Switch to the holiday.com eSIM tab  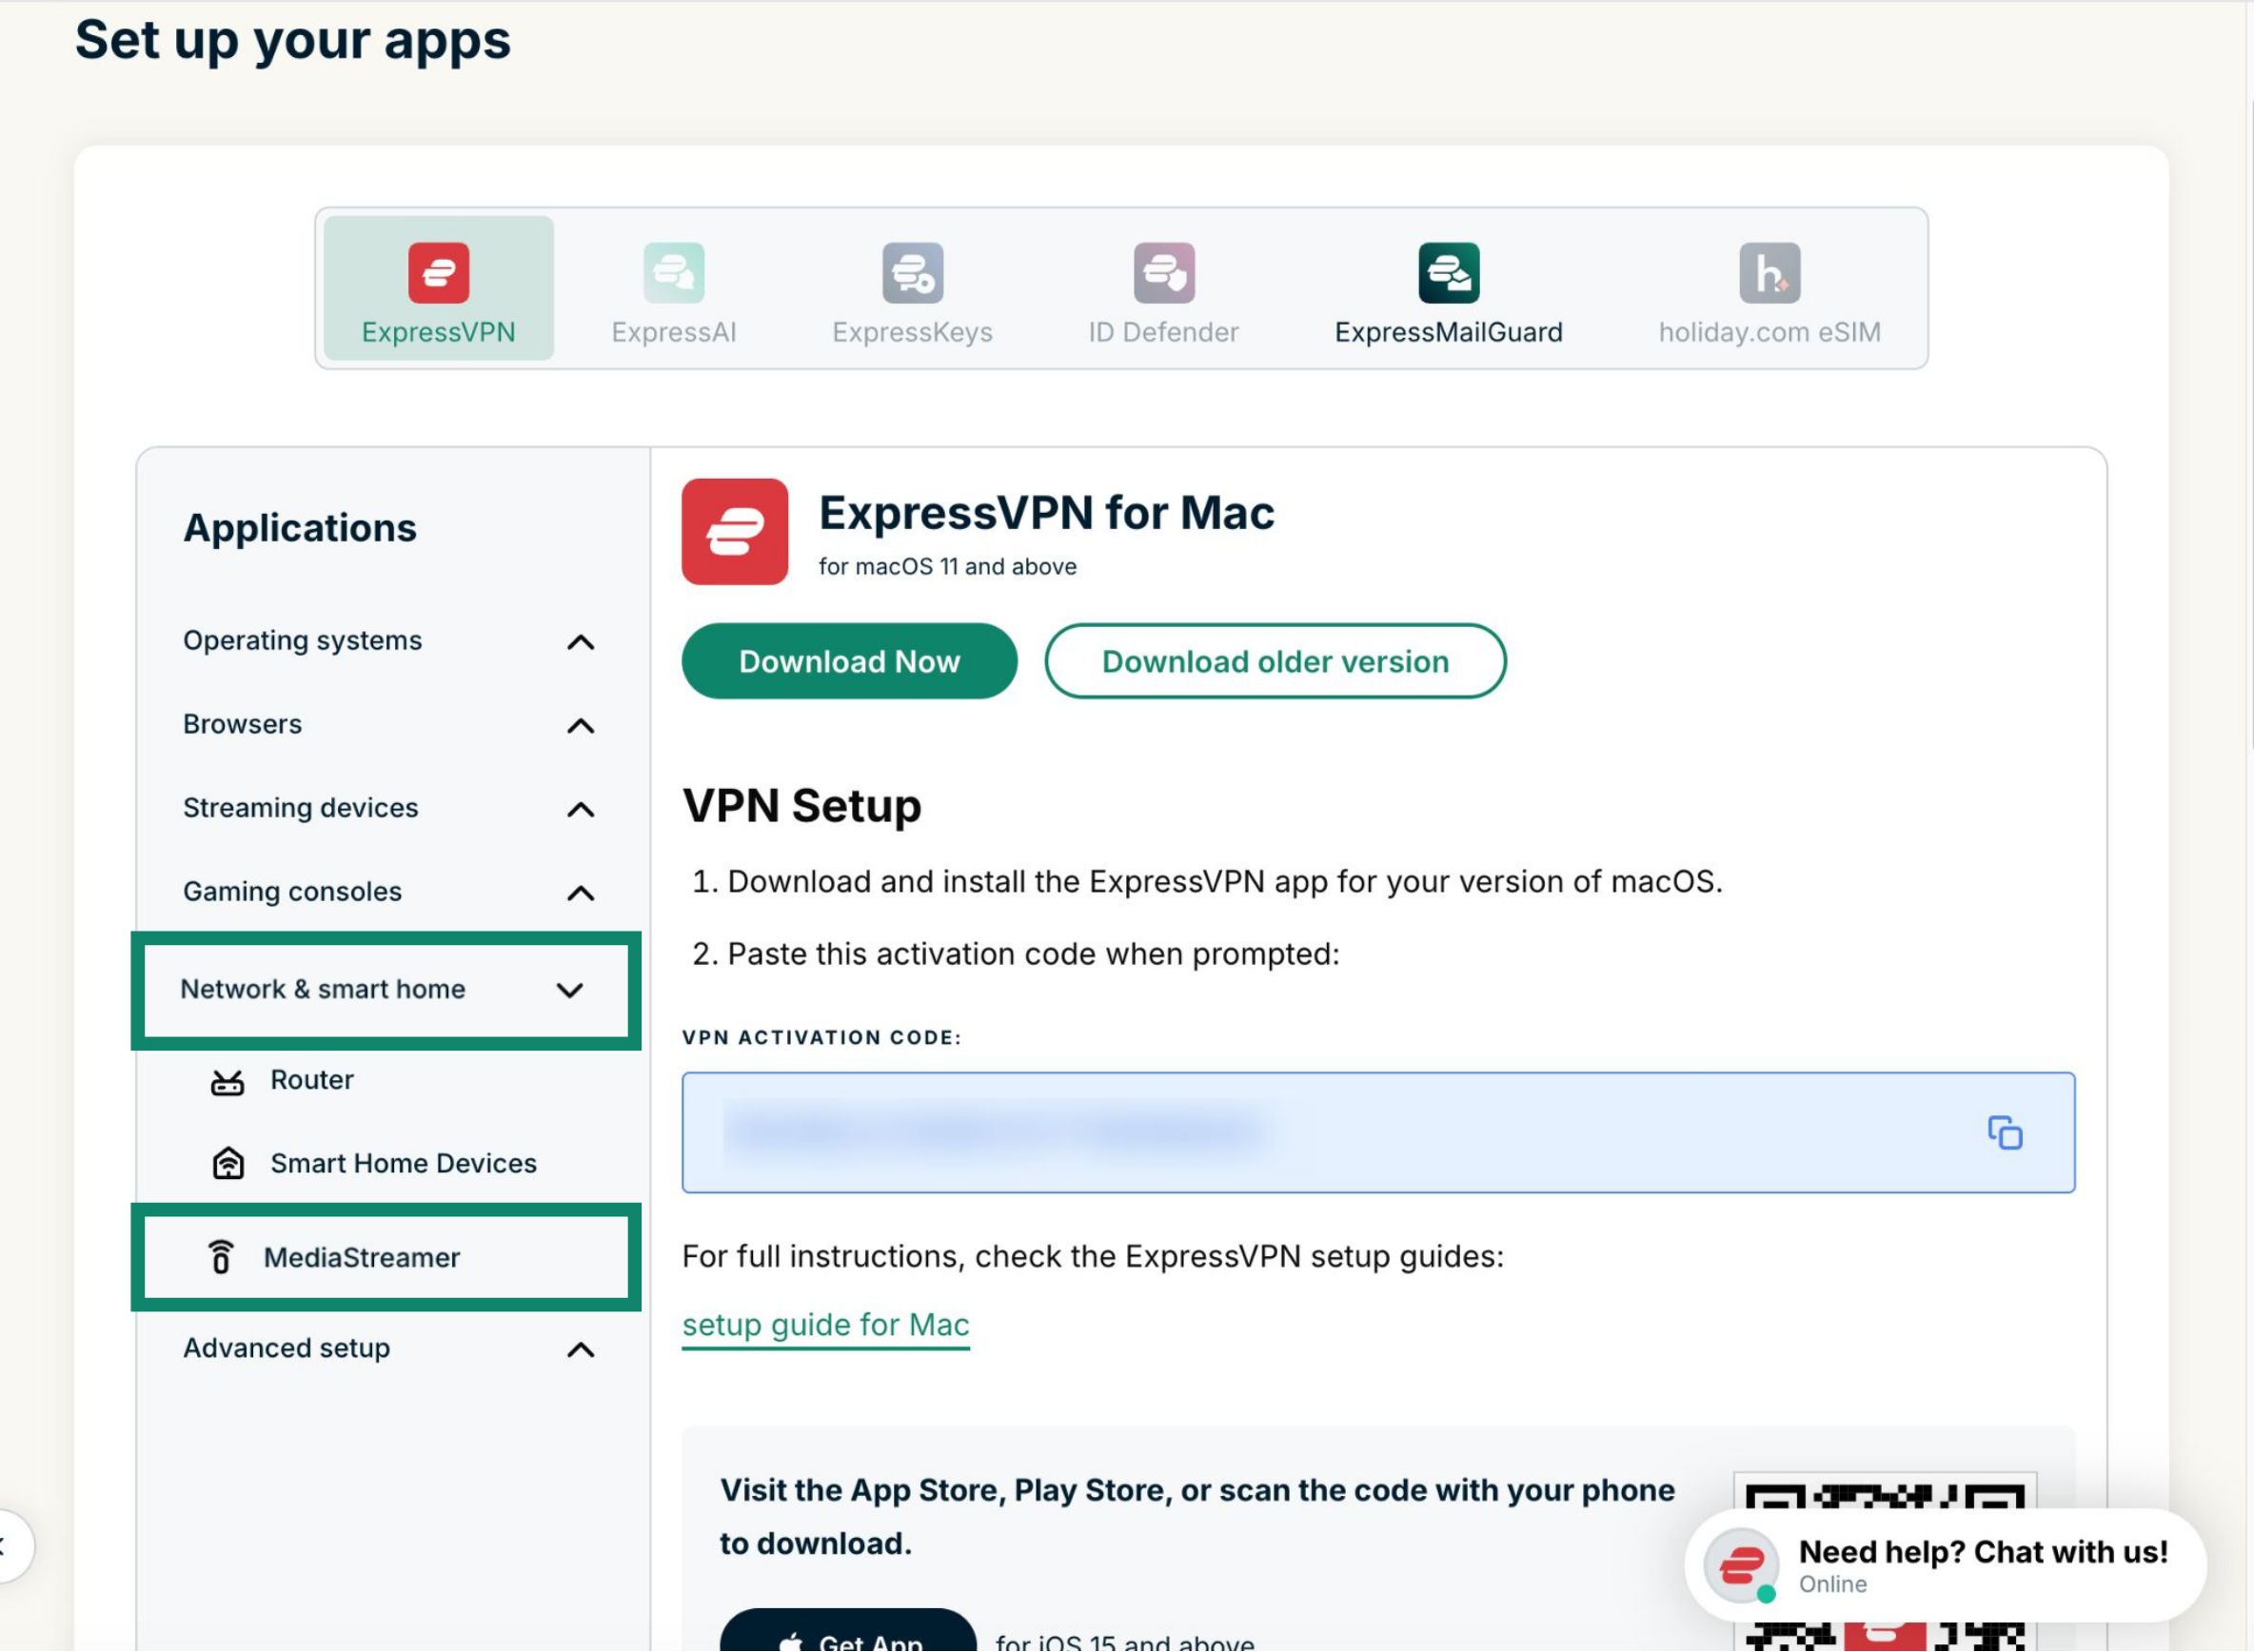point(1769,293)
